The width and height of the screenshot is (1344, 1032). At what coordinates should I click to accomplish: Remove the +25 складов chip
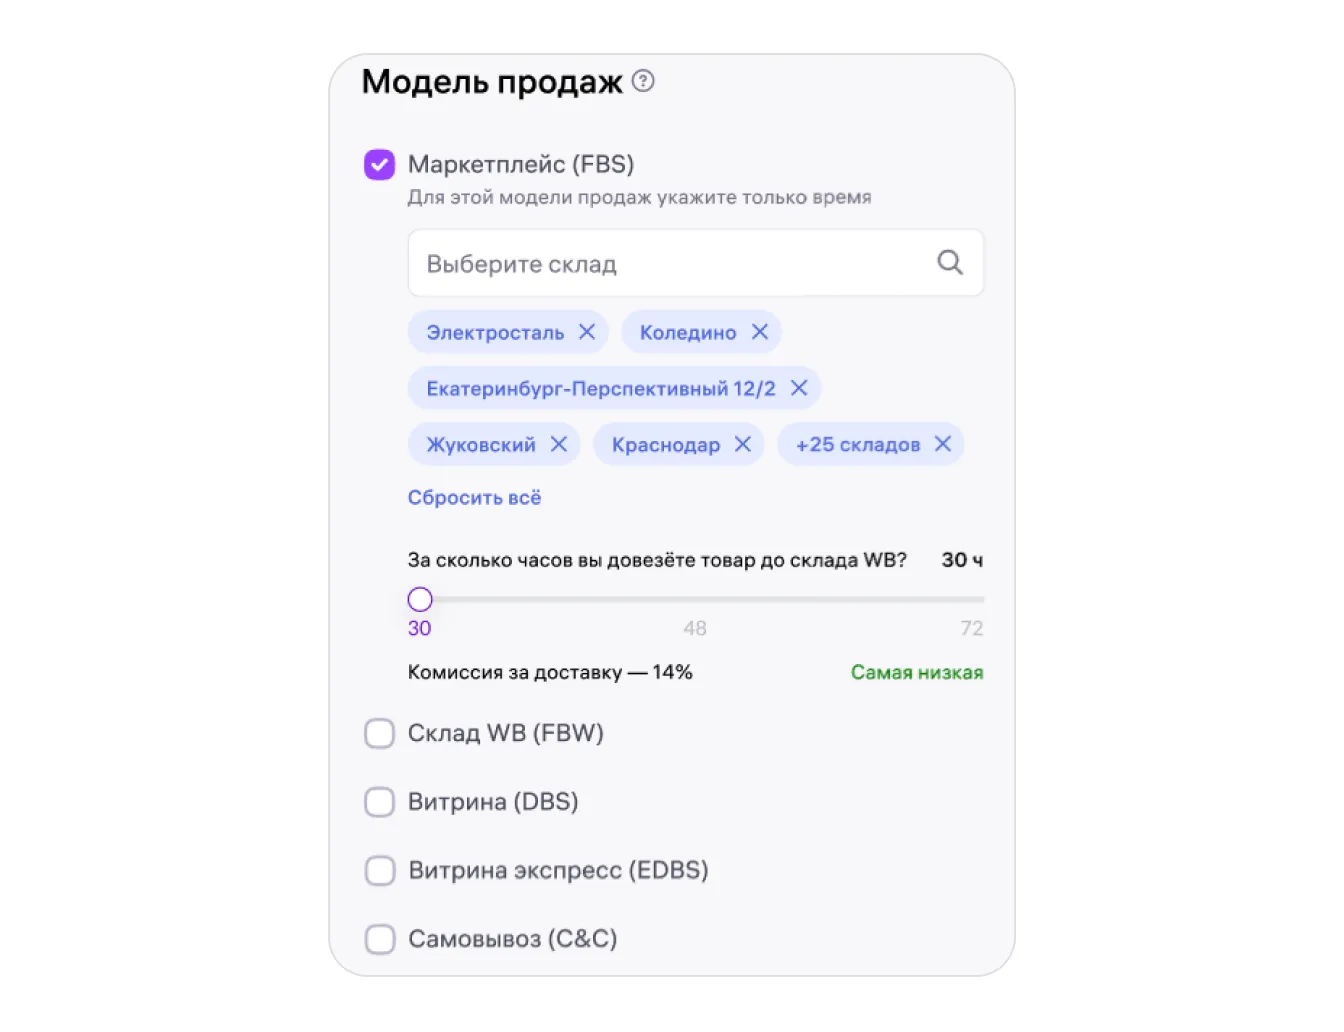coord(943,444)
